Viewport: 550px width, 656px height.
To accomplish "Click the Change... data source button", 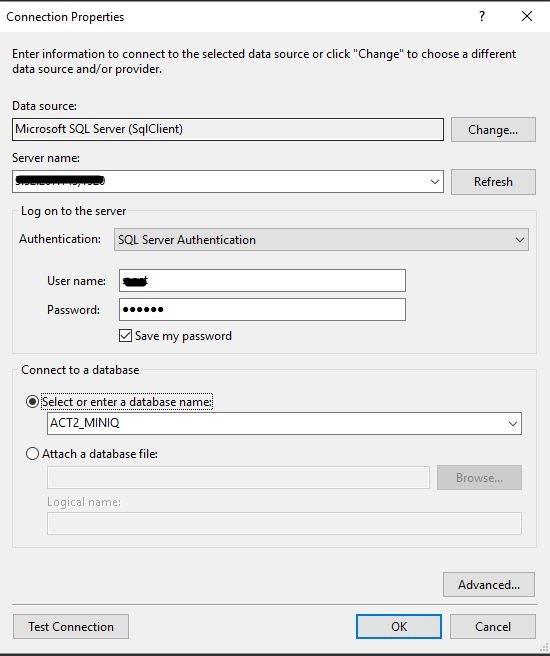I will [x=493, y=130].
